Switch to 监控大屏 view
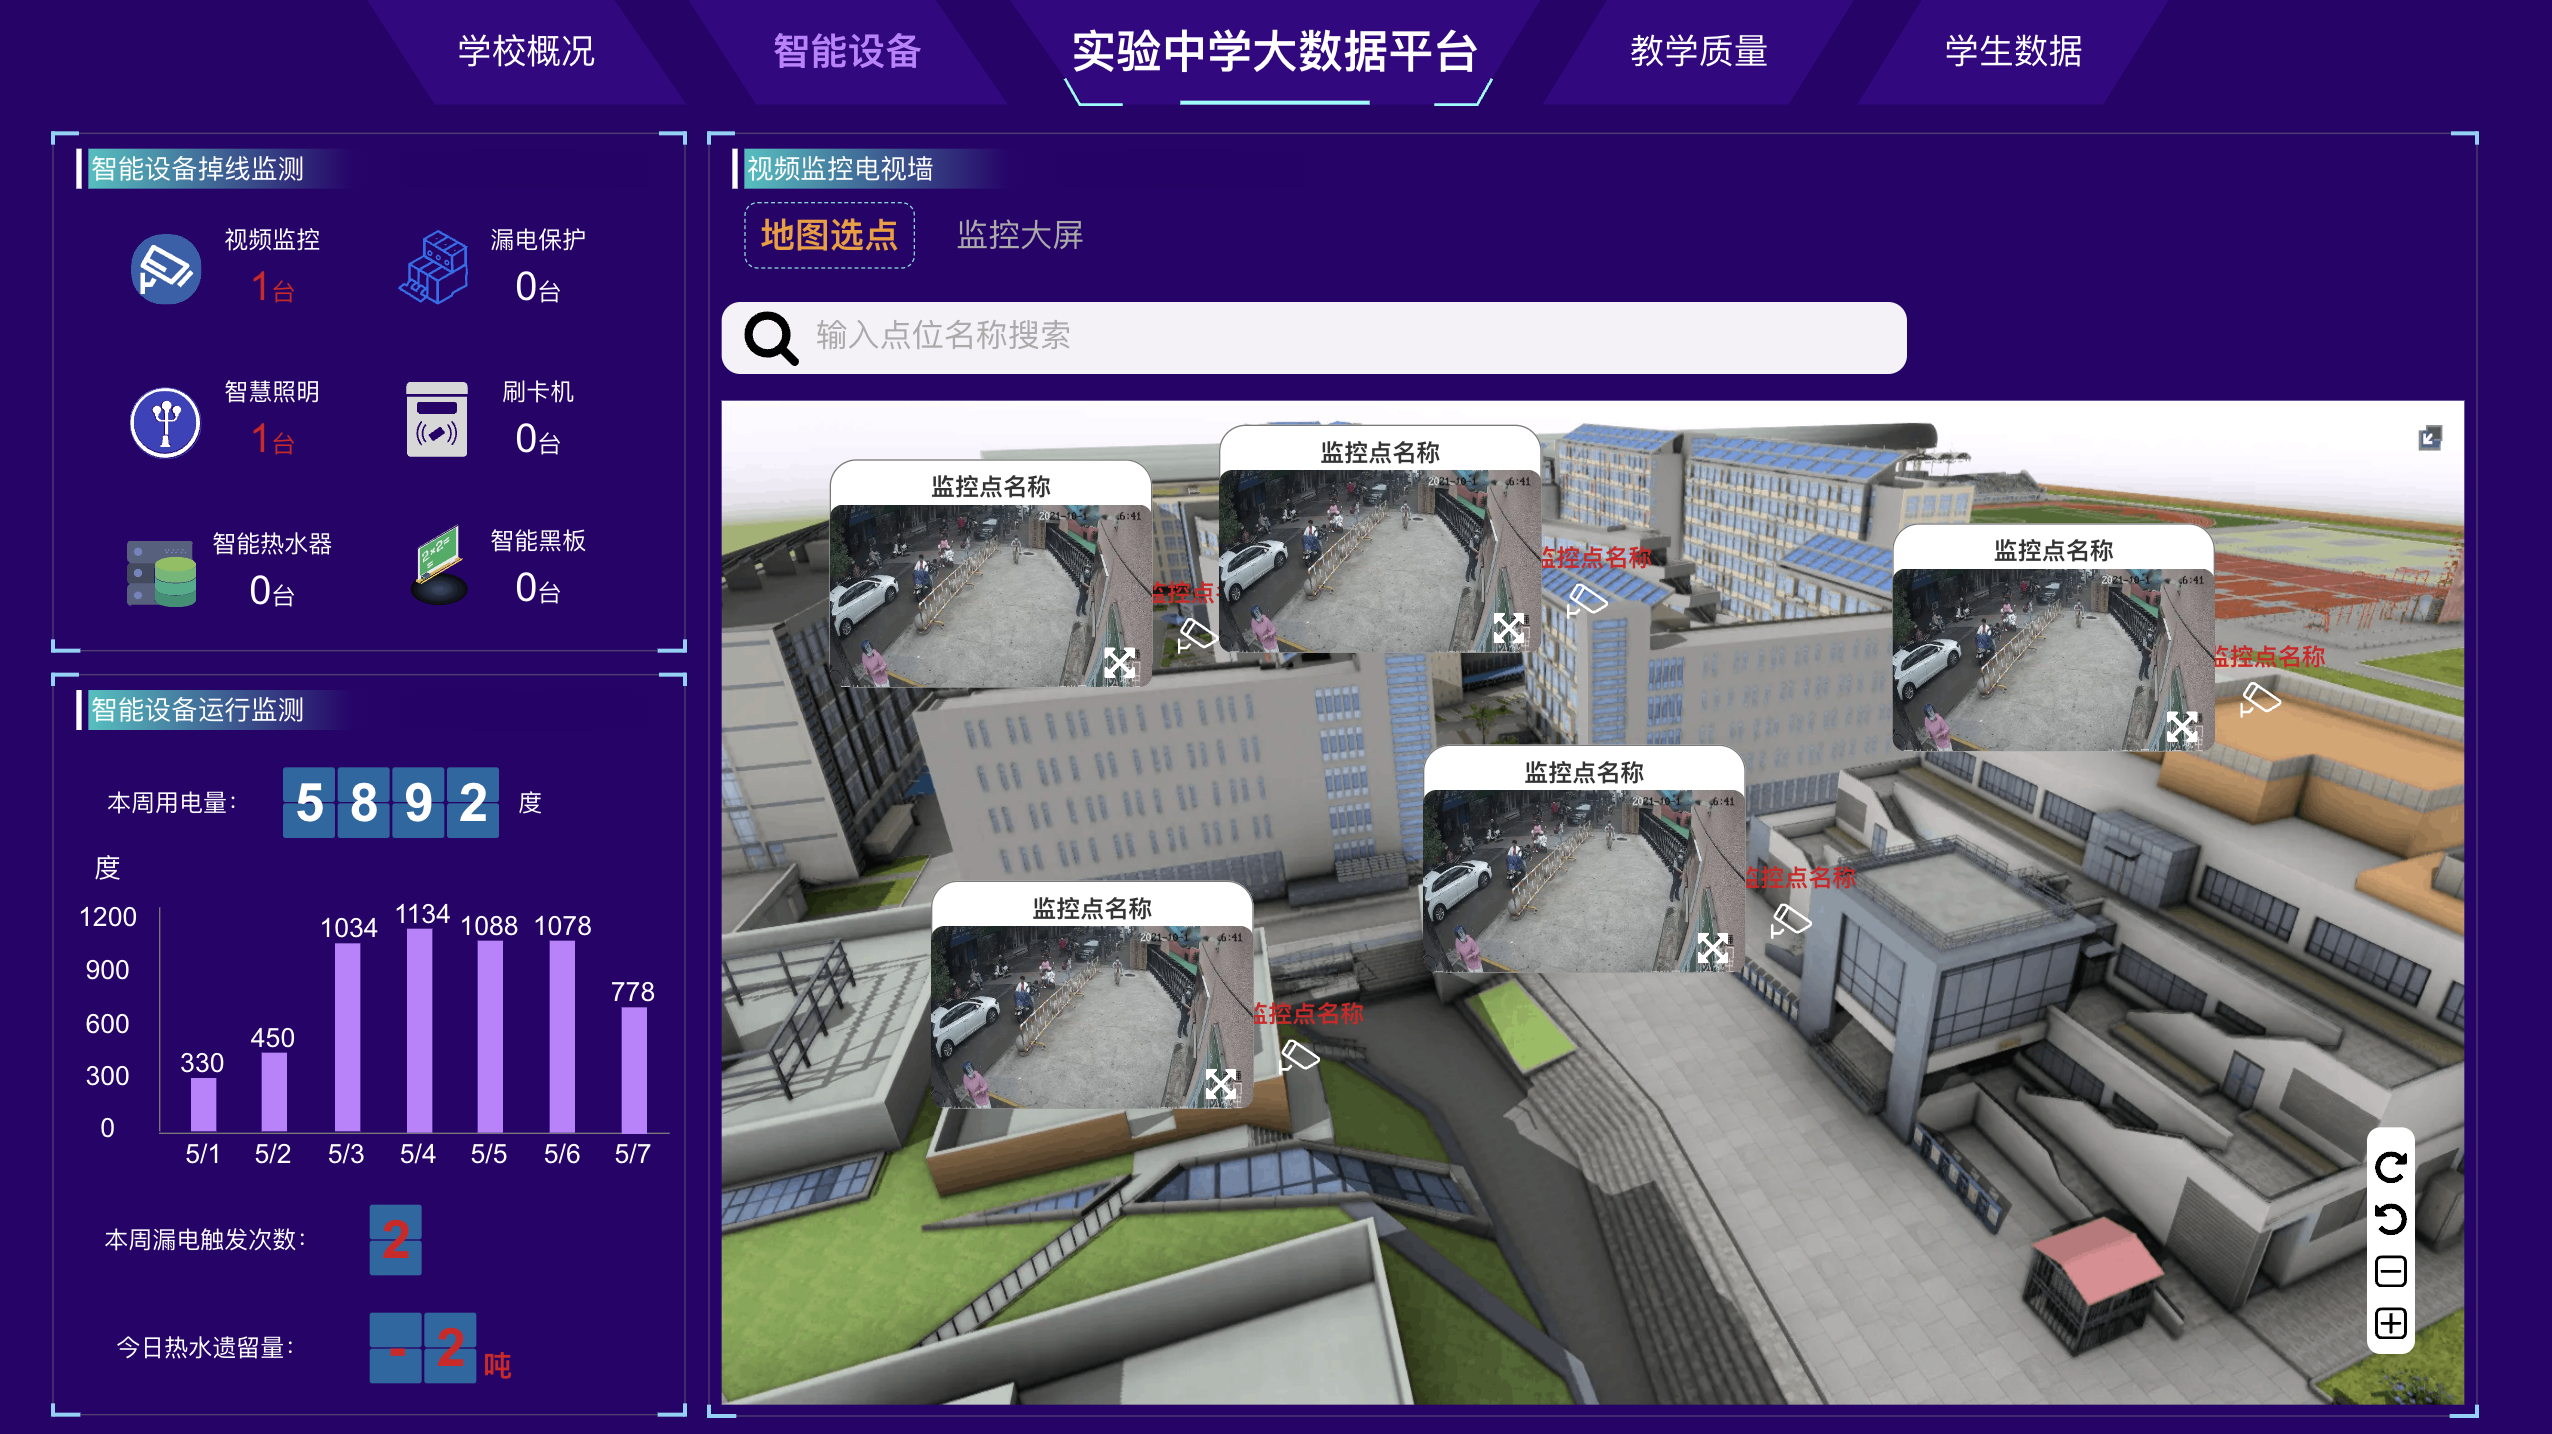 (1020, 236)
